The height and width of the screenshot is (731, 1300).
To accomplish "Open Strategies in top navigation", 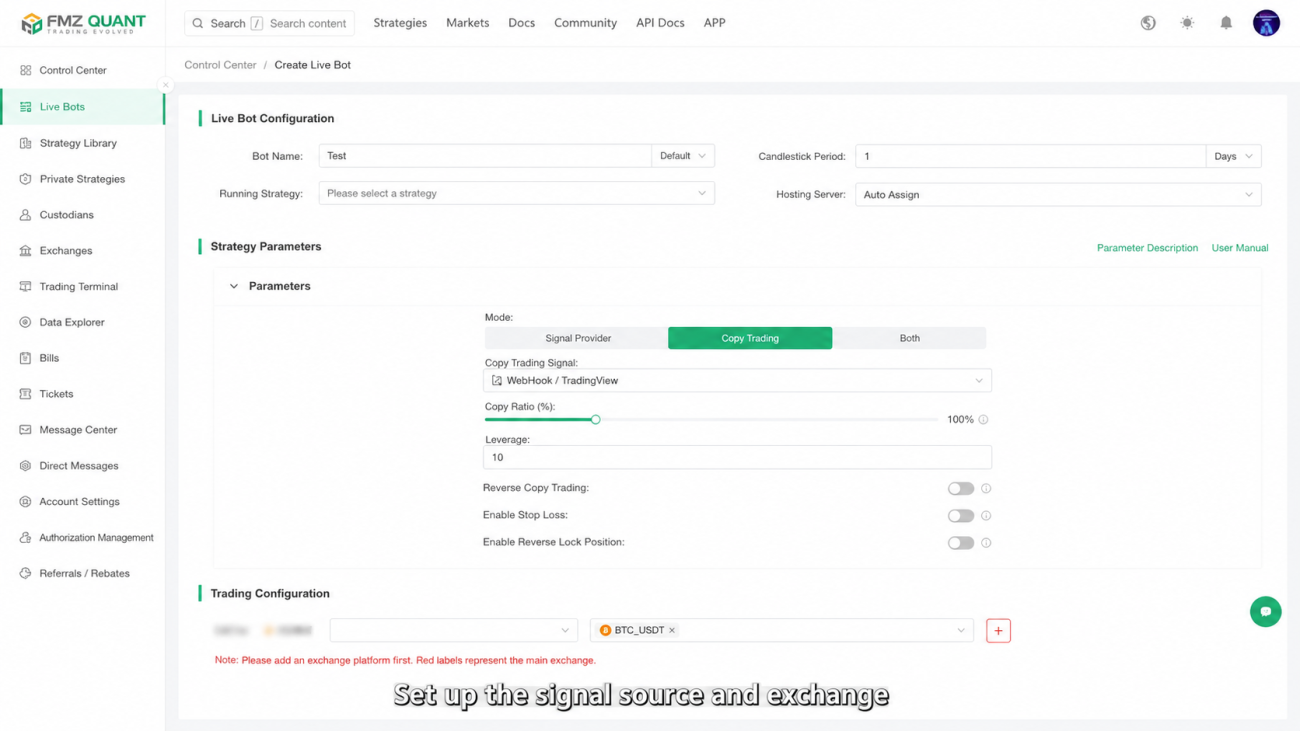I will [x=400, y=23].
